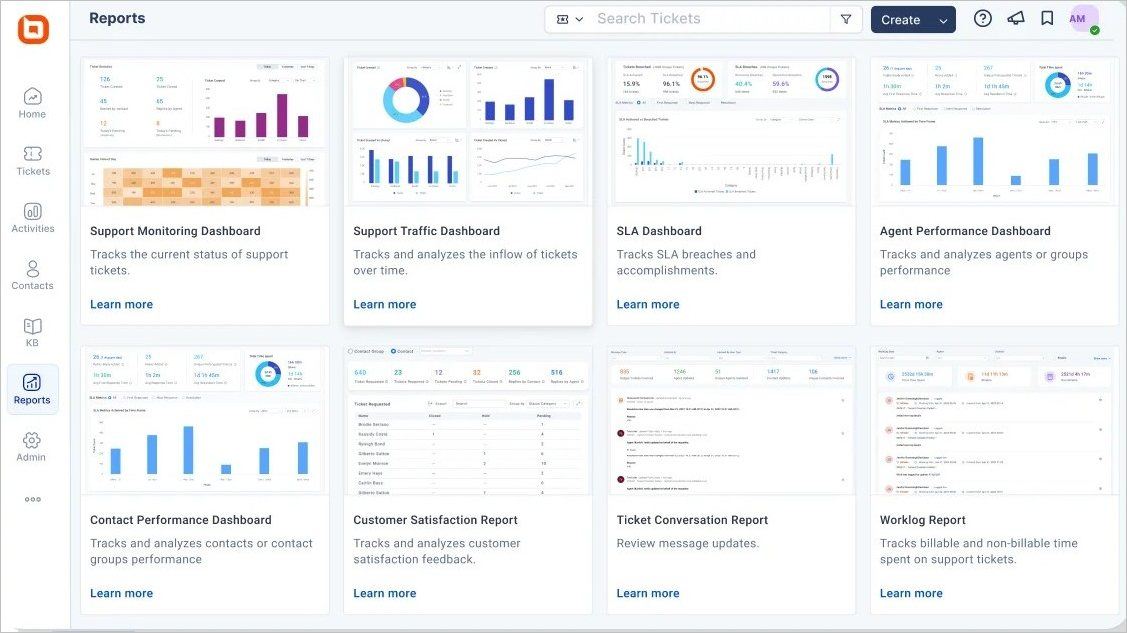This screenshot has width=1127, height=633.
Task: Open the Support Traffic Dashboard preview thumbnail
Action: pos(467,130)
